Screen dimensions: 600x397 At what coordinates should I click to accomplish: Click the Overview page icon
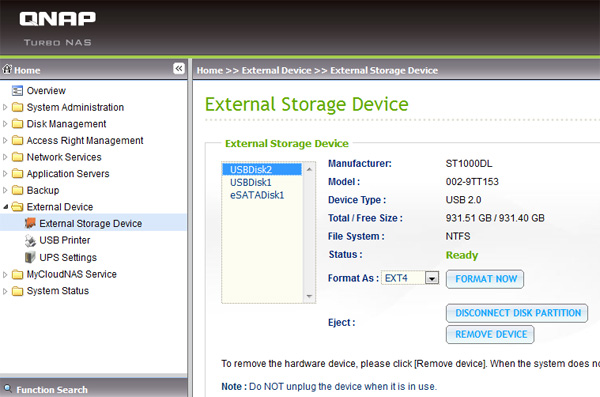(x=17, y=91)
